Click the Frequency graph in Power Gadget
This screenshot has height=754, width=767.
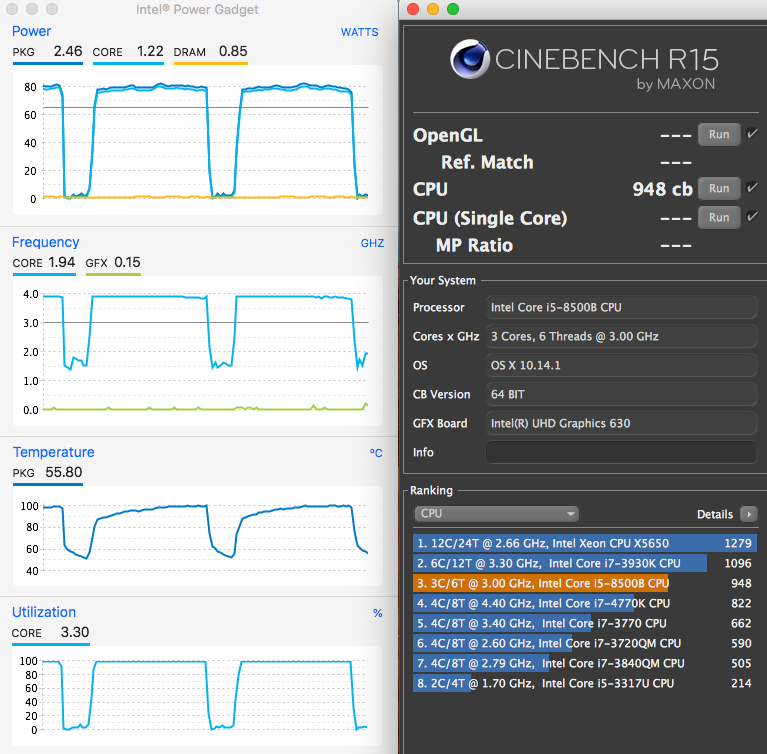click(x=198, y=351)
